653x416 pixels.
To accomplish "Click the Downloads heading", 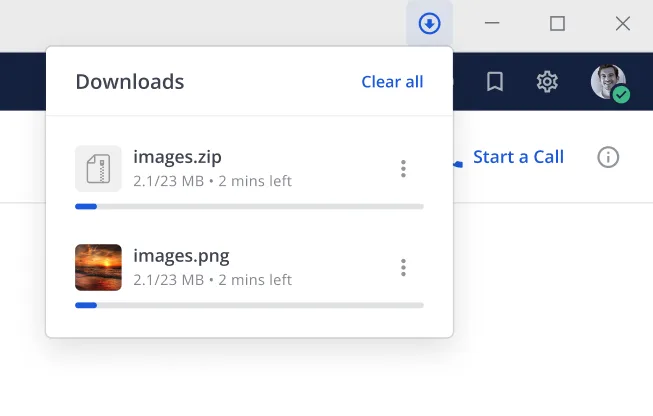I will 130,82.
